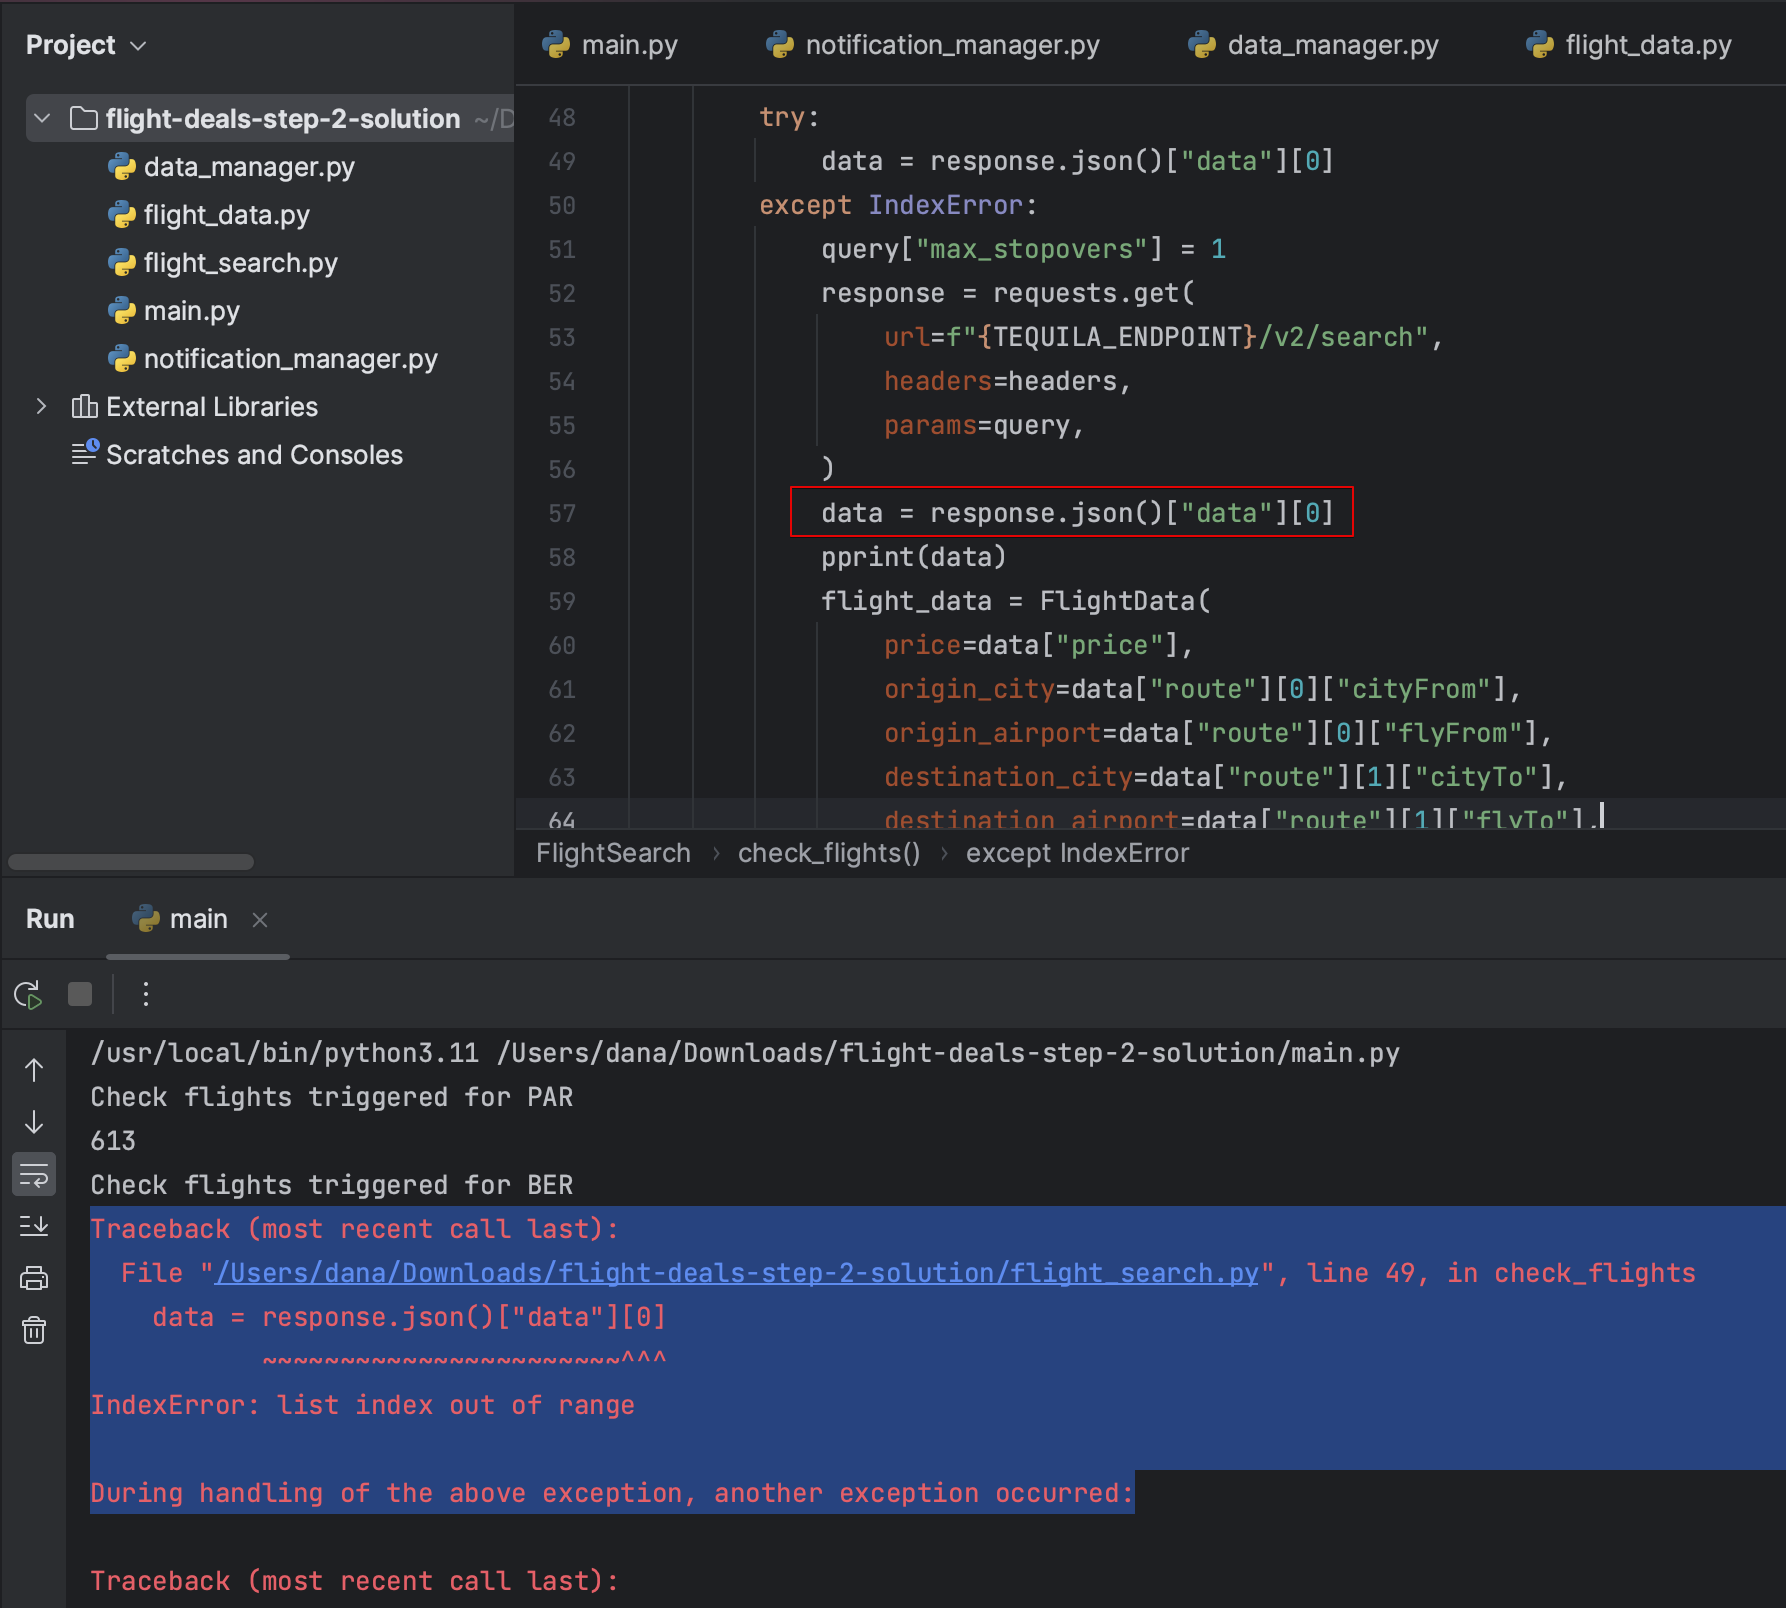The image size is (1786, 1608).
Task: Click 'IndexError: list index out of range' text
Action: [x=362, y=1405]
